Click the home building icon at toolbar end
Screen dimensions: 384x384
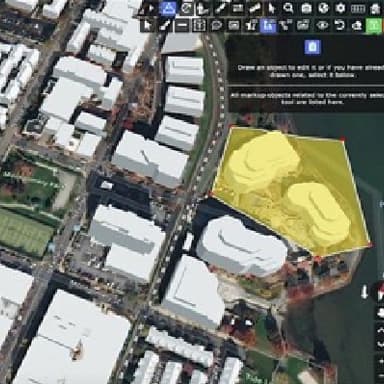pyautogui.click(x=375, y=8)
